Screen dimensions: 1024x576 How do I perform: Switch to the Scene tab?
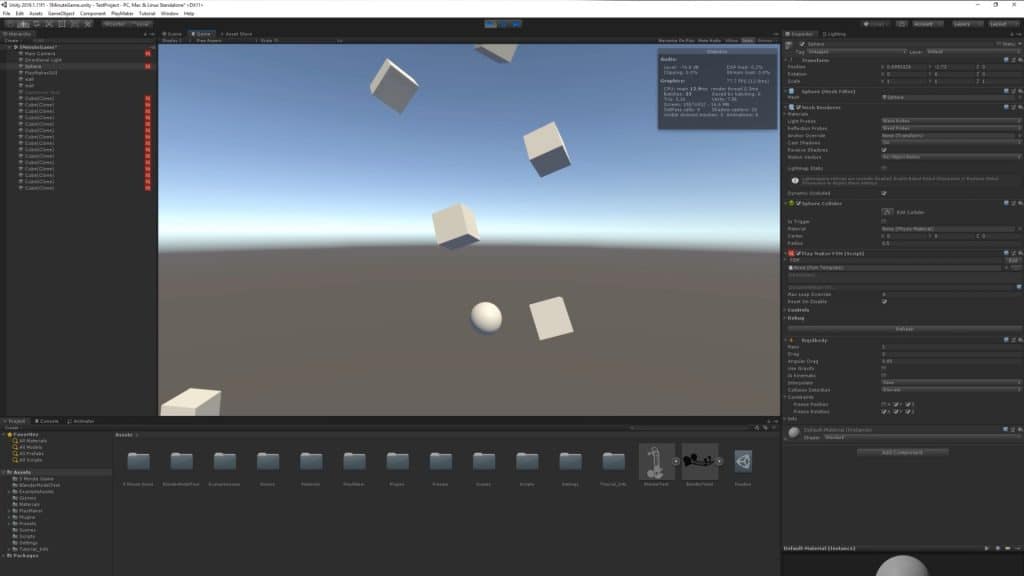point(173,34)
